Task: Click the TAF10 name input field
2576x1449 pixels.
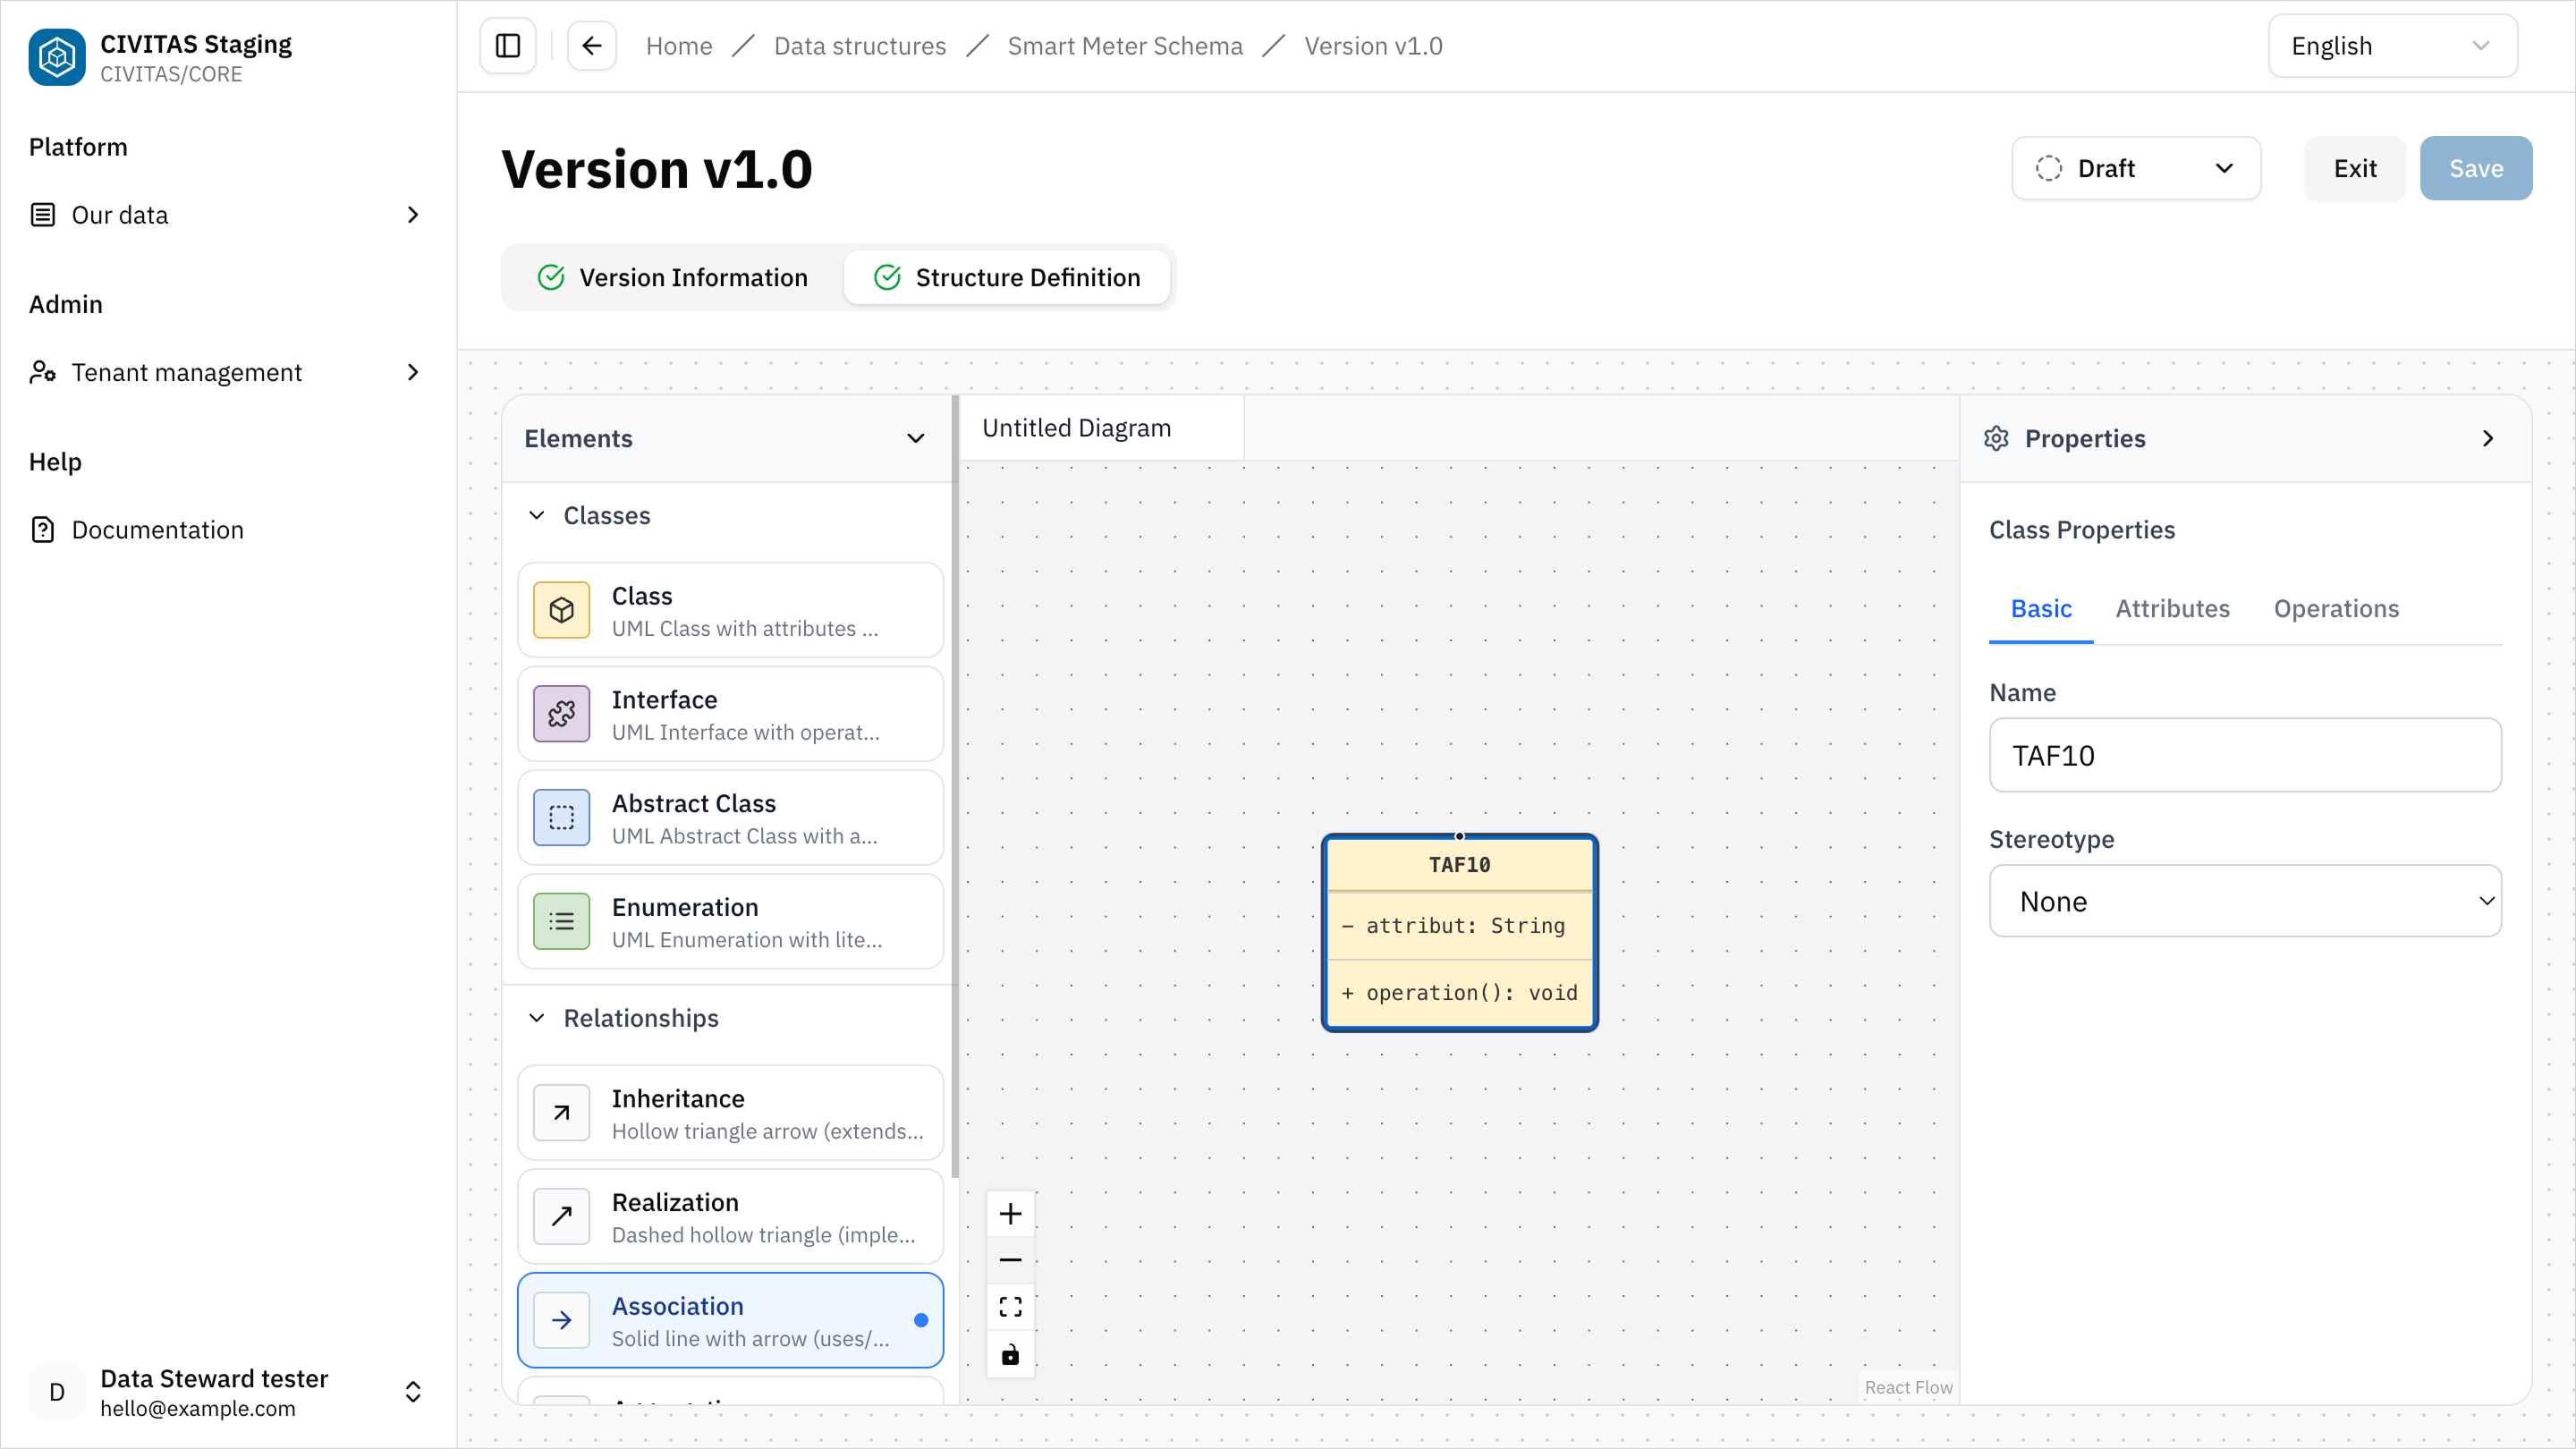Action: tap(2244, 755)
